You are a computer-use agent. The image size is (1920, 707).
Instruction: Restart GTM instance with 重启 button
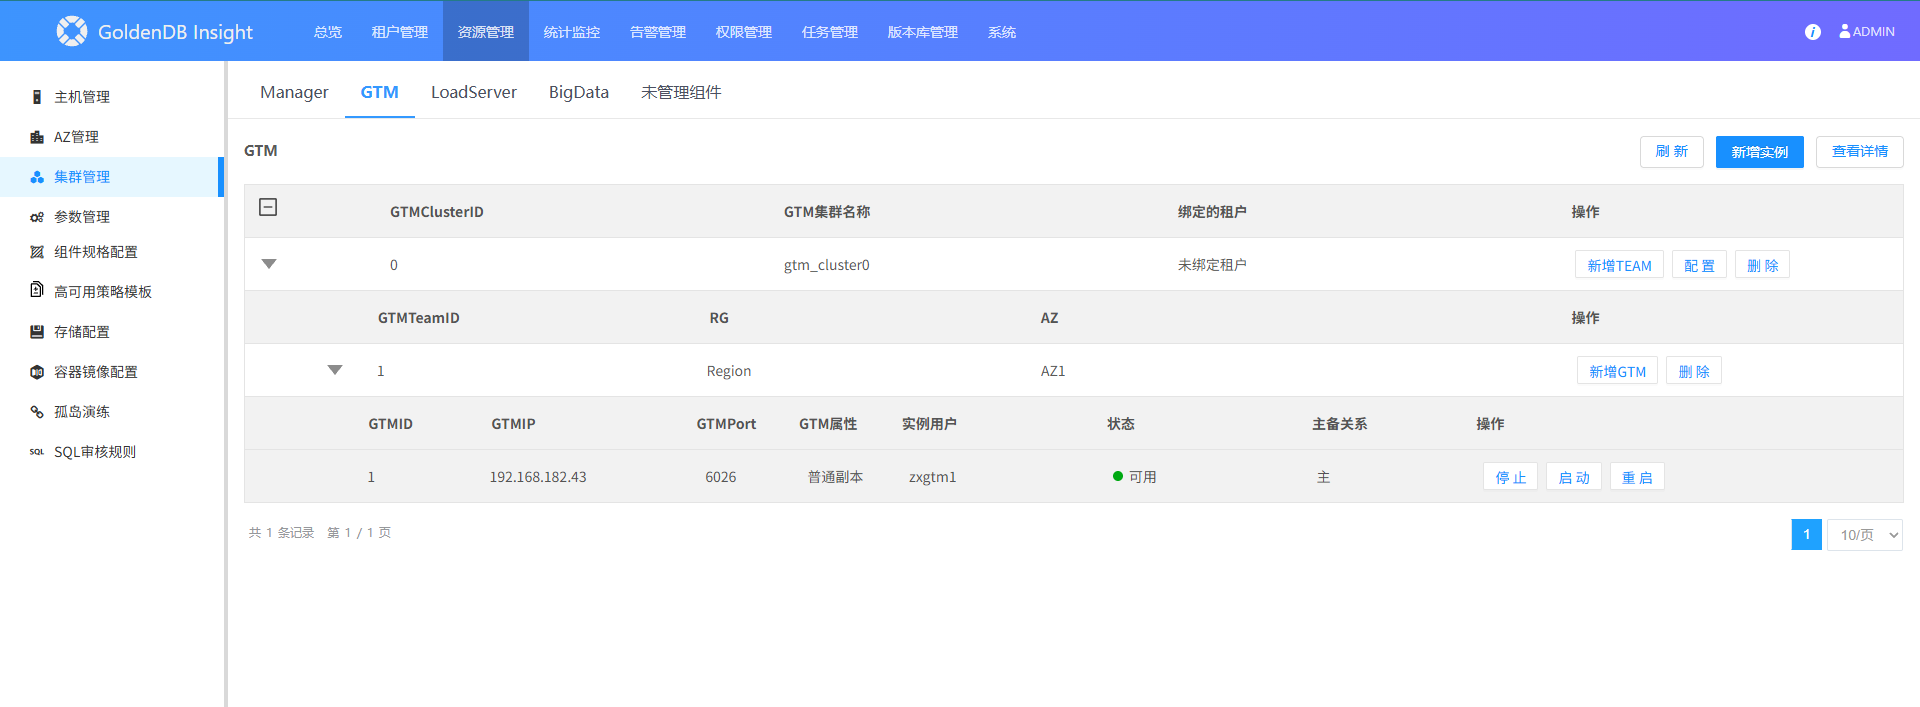click(1638, 477)
